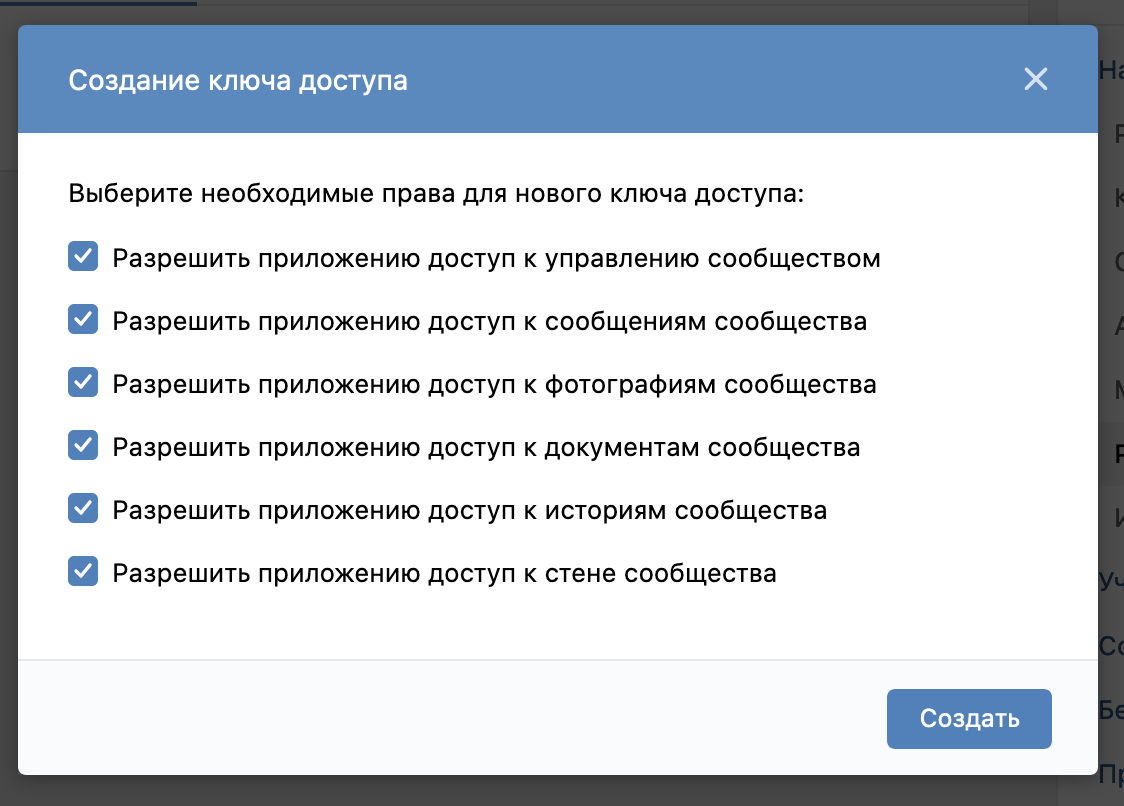This screenshot has height=806, width=1124.
Task: Click label text 'доступ к историям сообщества'
Action: coord(628,511)
